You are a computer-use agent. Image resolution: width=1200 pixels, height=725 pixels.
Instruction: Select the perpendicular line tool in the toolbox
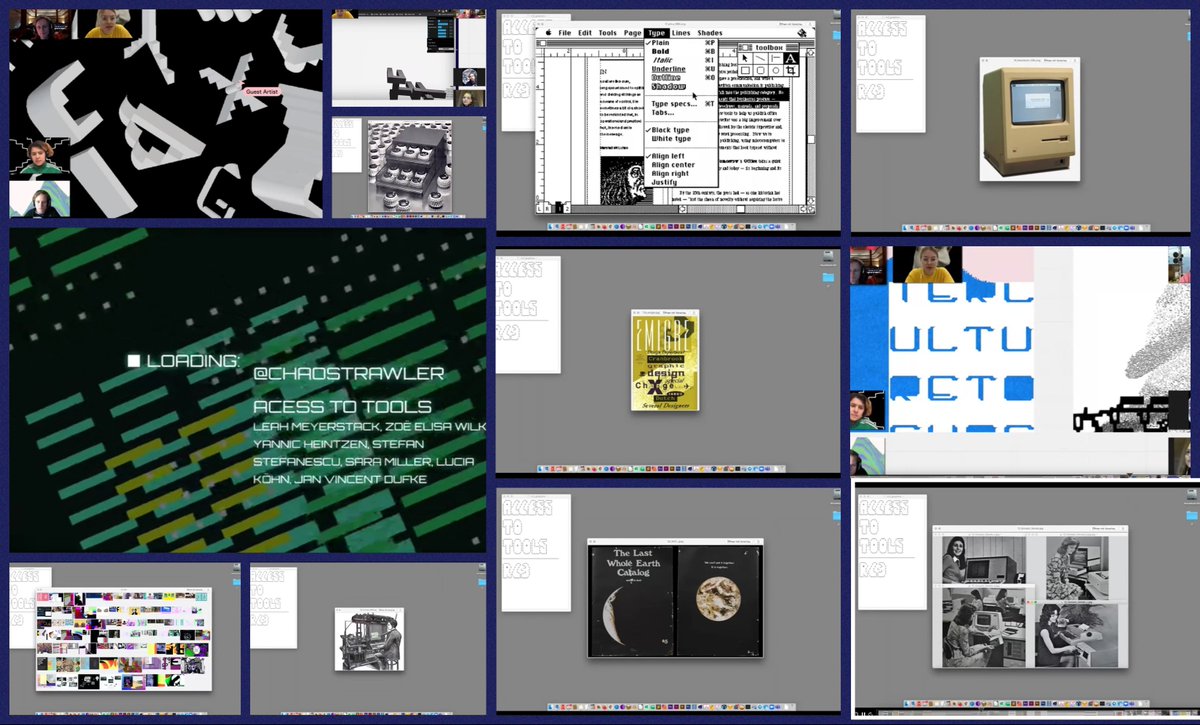tap(775, 58)
